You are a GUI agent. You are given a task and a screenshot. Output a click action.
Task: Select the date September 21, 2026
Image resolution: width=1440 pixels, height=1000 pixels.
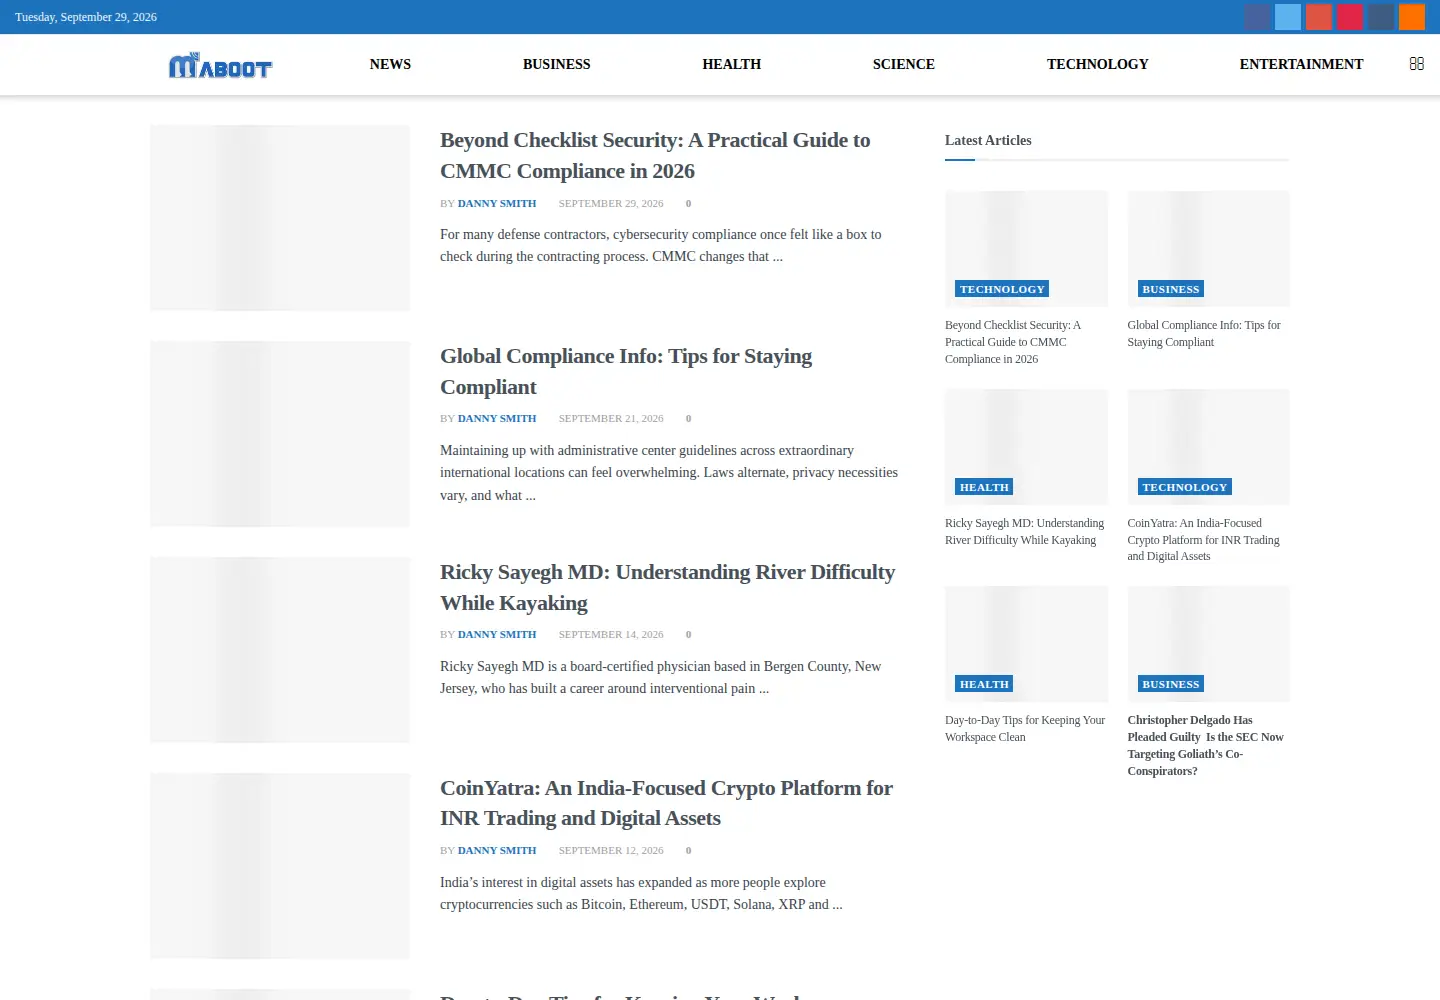point(611,418)
